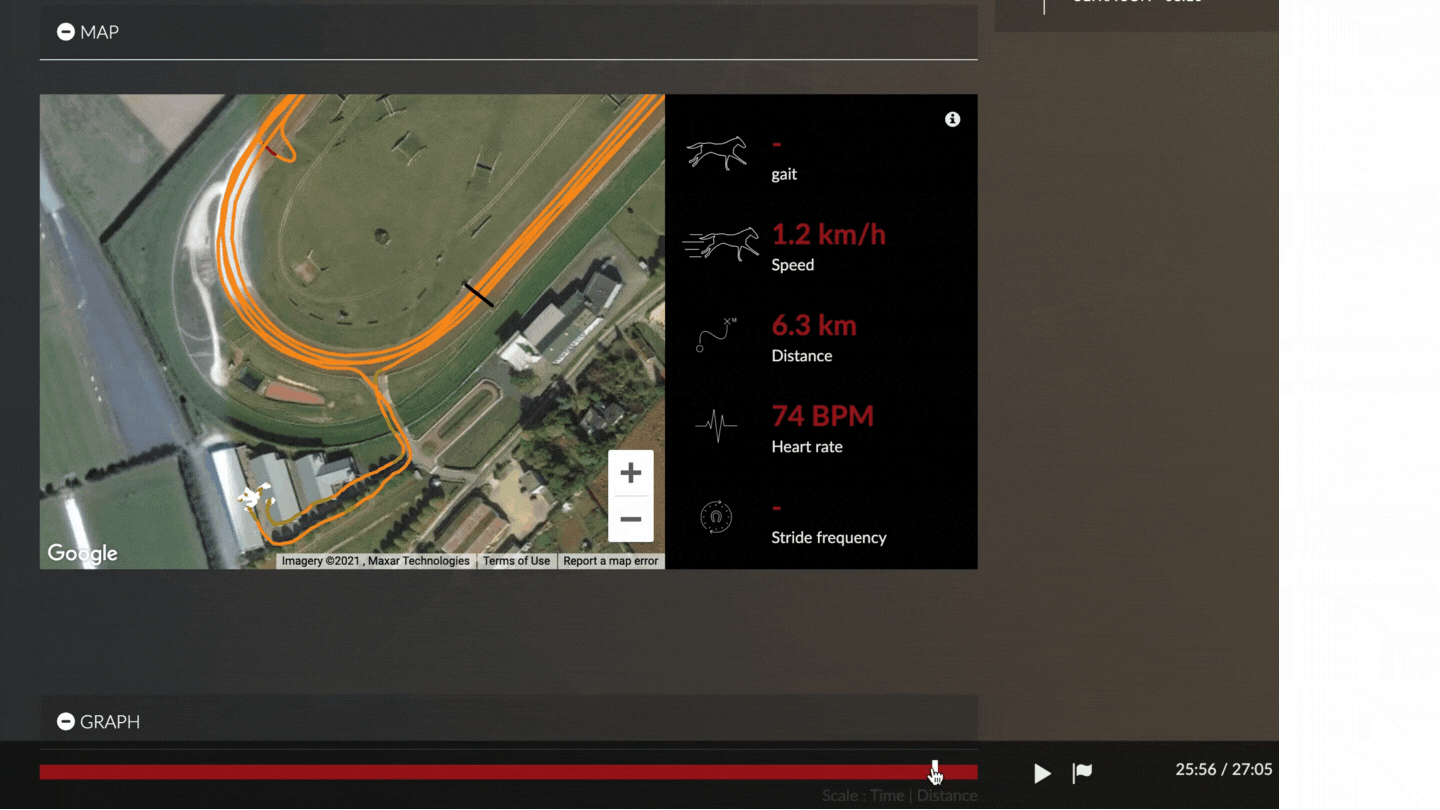Click the flag marker icon
The width and height of the screenshot is (1440, 810).
[x=1082, y=773]
